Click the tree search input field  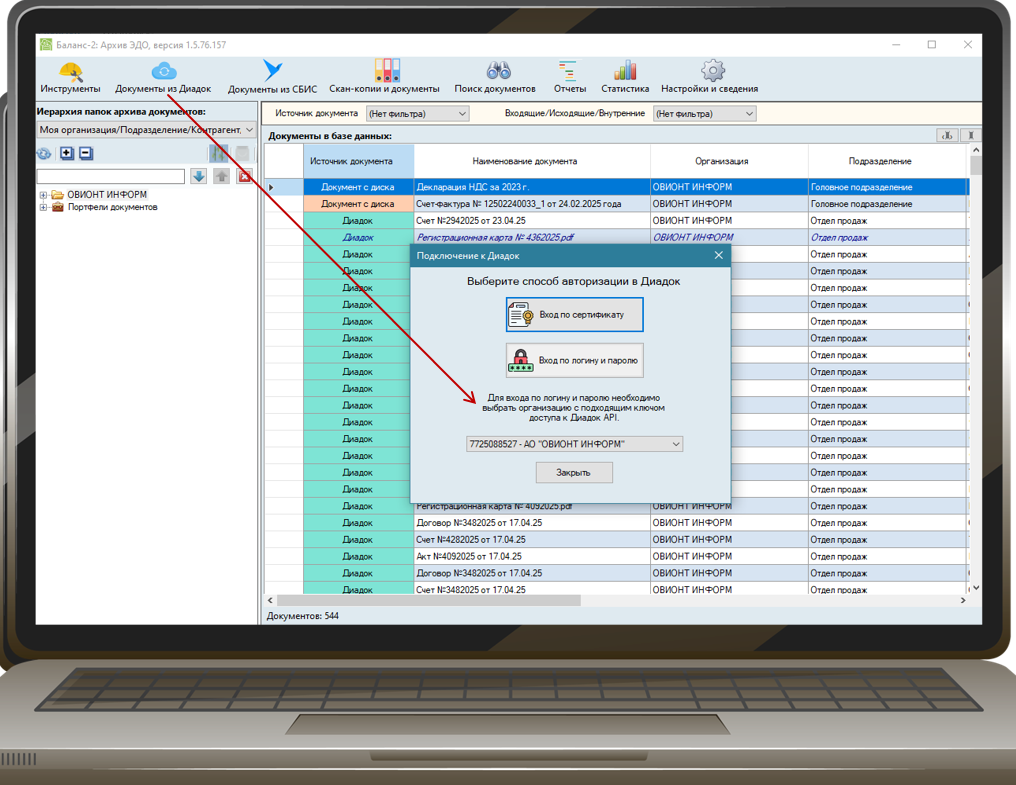(x=111, y=176)
